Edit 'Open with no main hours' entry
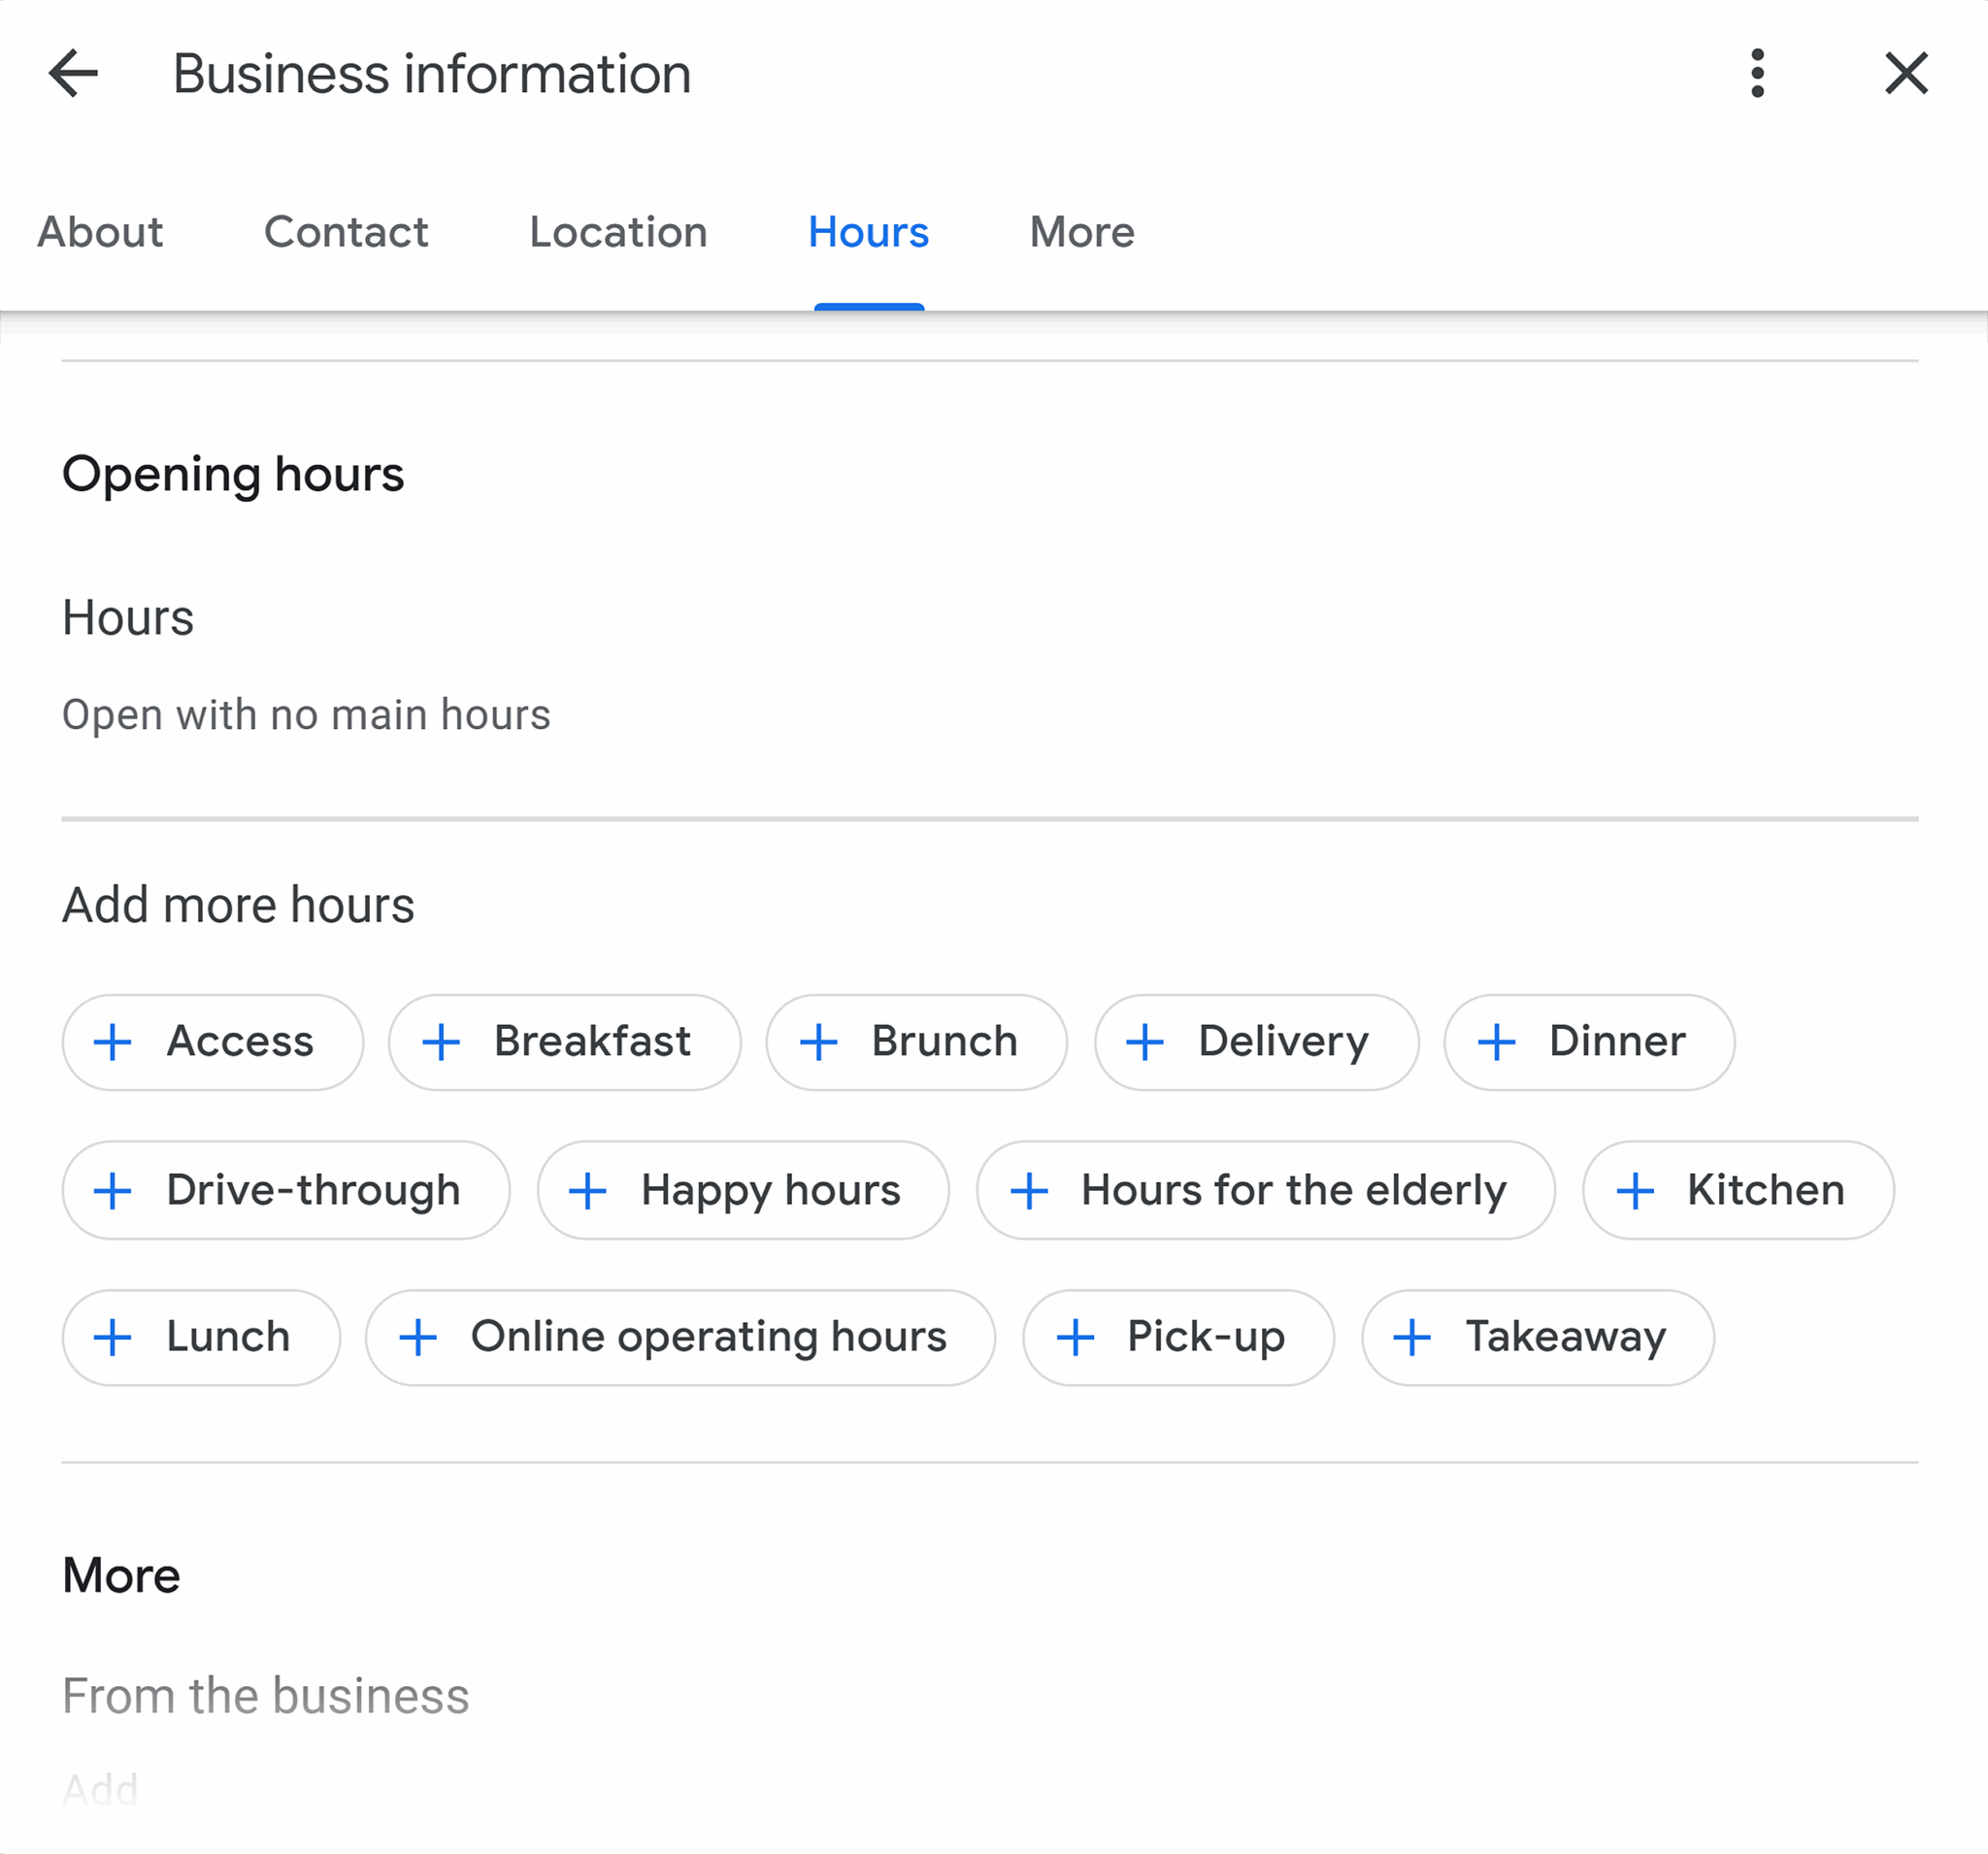Image resolution: width=1988 pixels, height=1854 pixels. click(306, 715)
